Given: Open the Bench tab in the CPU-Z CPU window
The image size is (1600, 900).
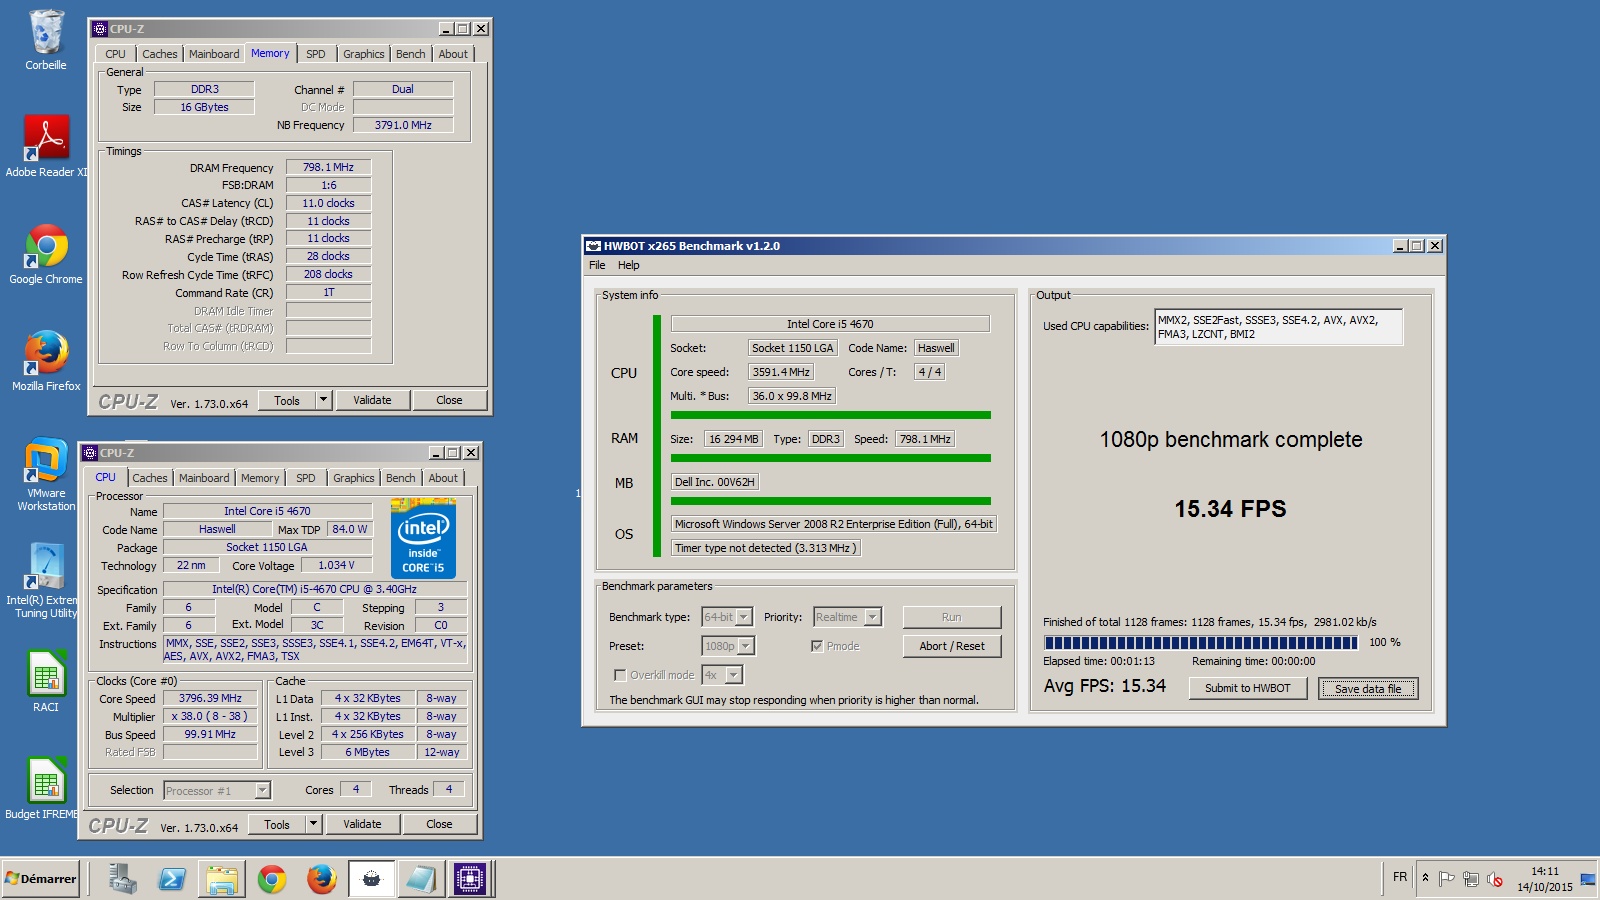Looking at the screenshot, I should 401,479.
